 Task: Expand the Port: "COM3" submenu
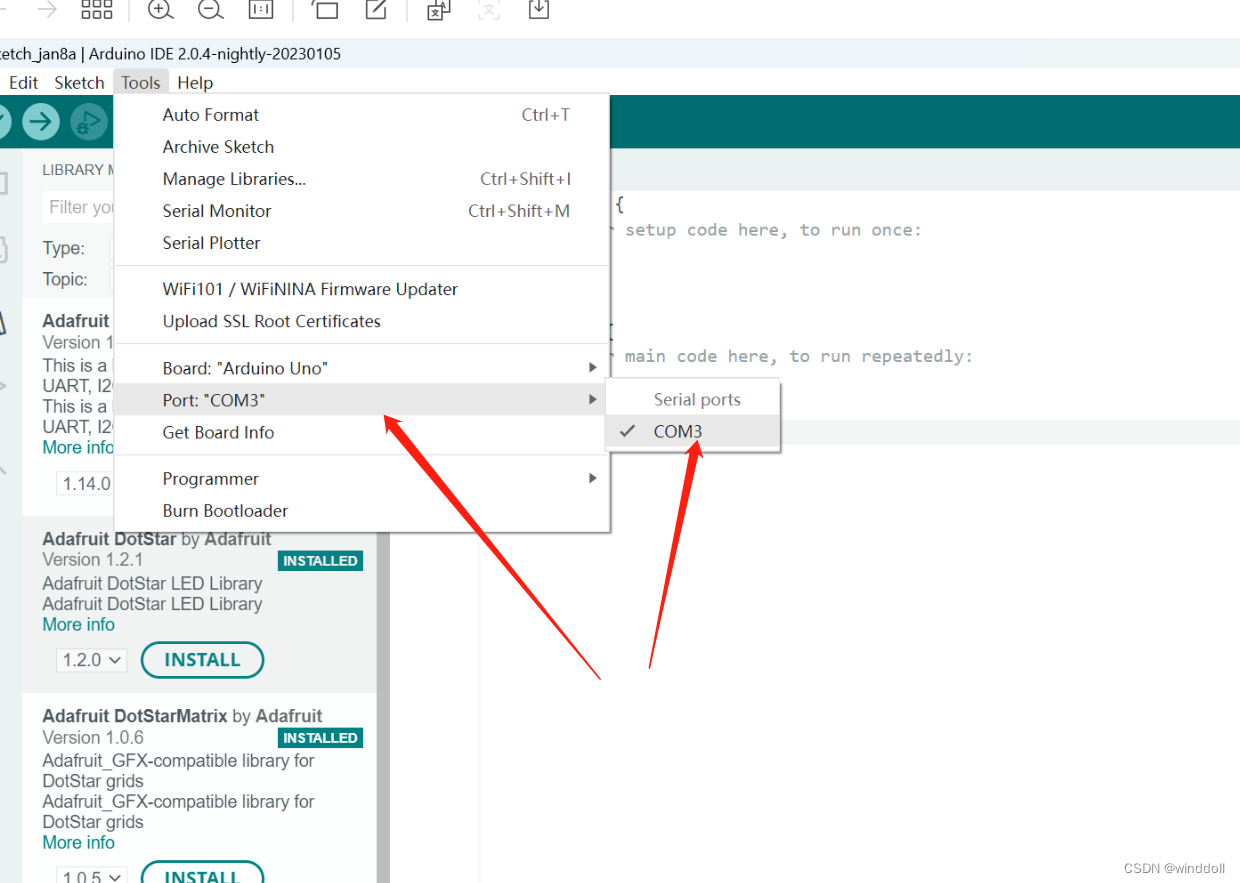362,400
